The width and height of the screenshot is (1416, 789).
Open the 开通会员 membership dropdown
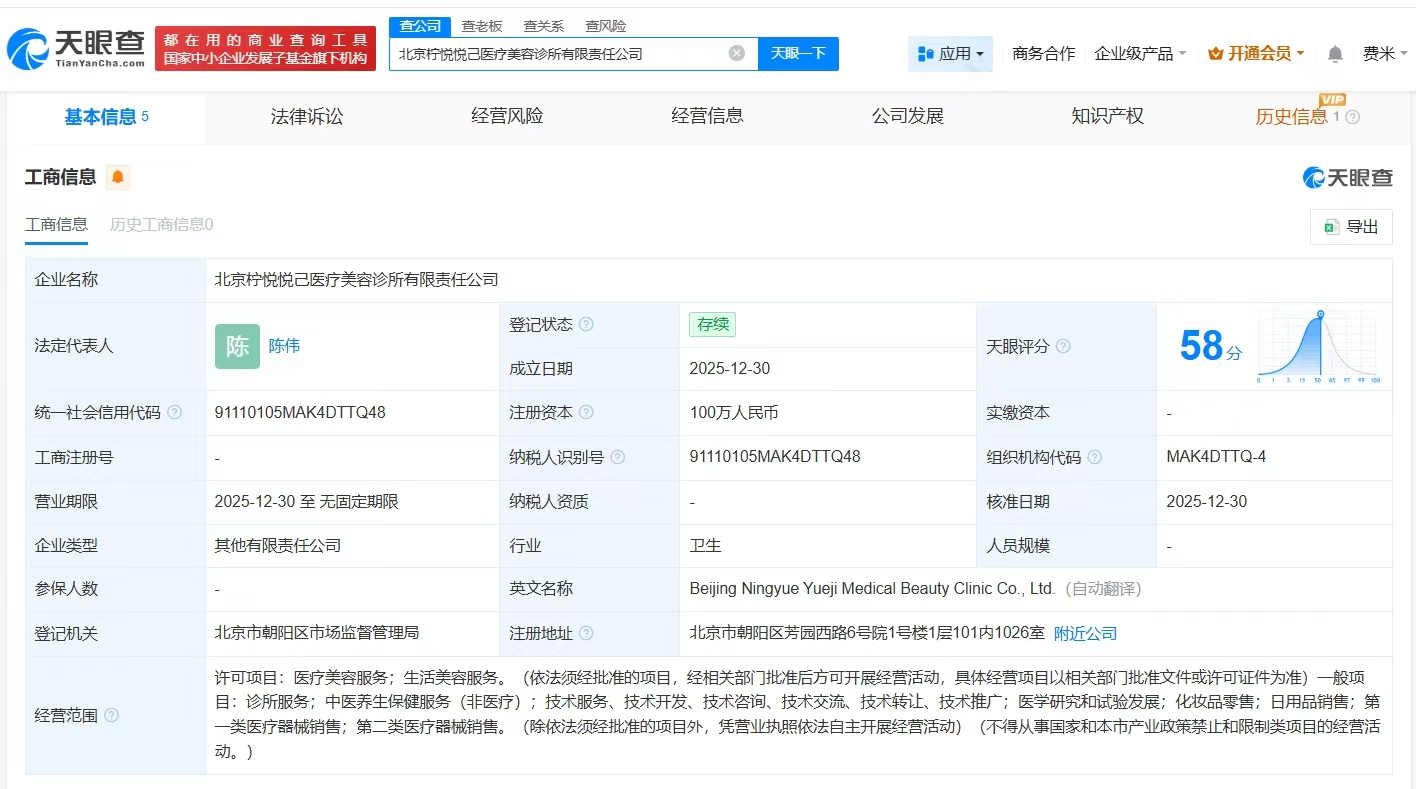1256,54
